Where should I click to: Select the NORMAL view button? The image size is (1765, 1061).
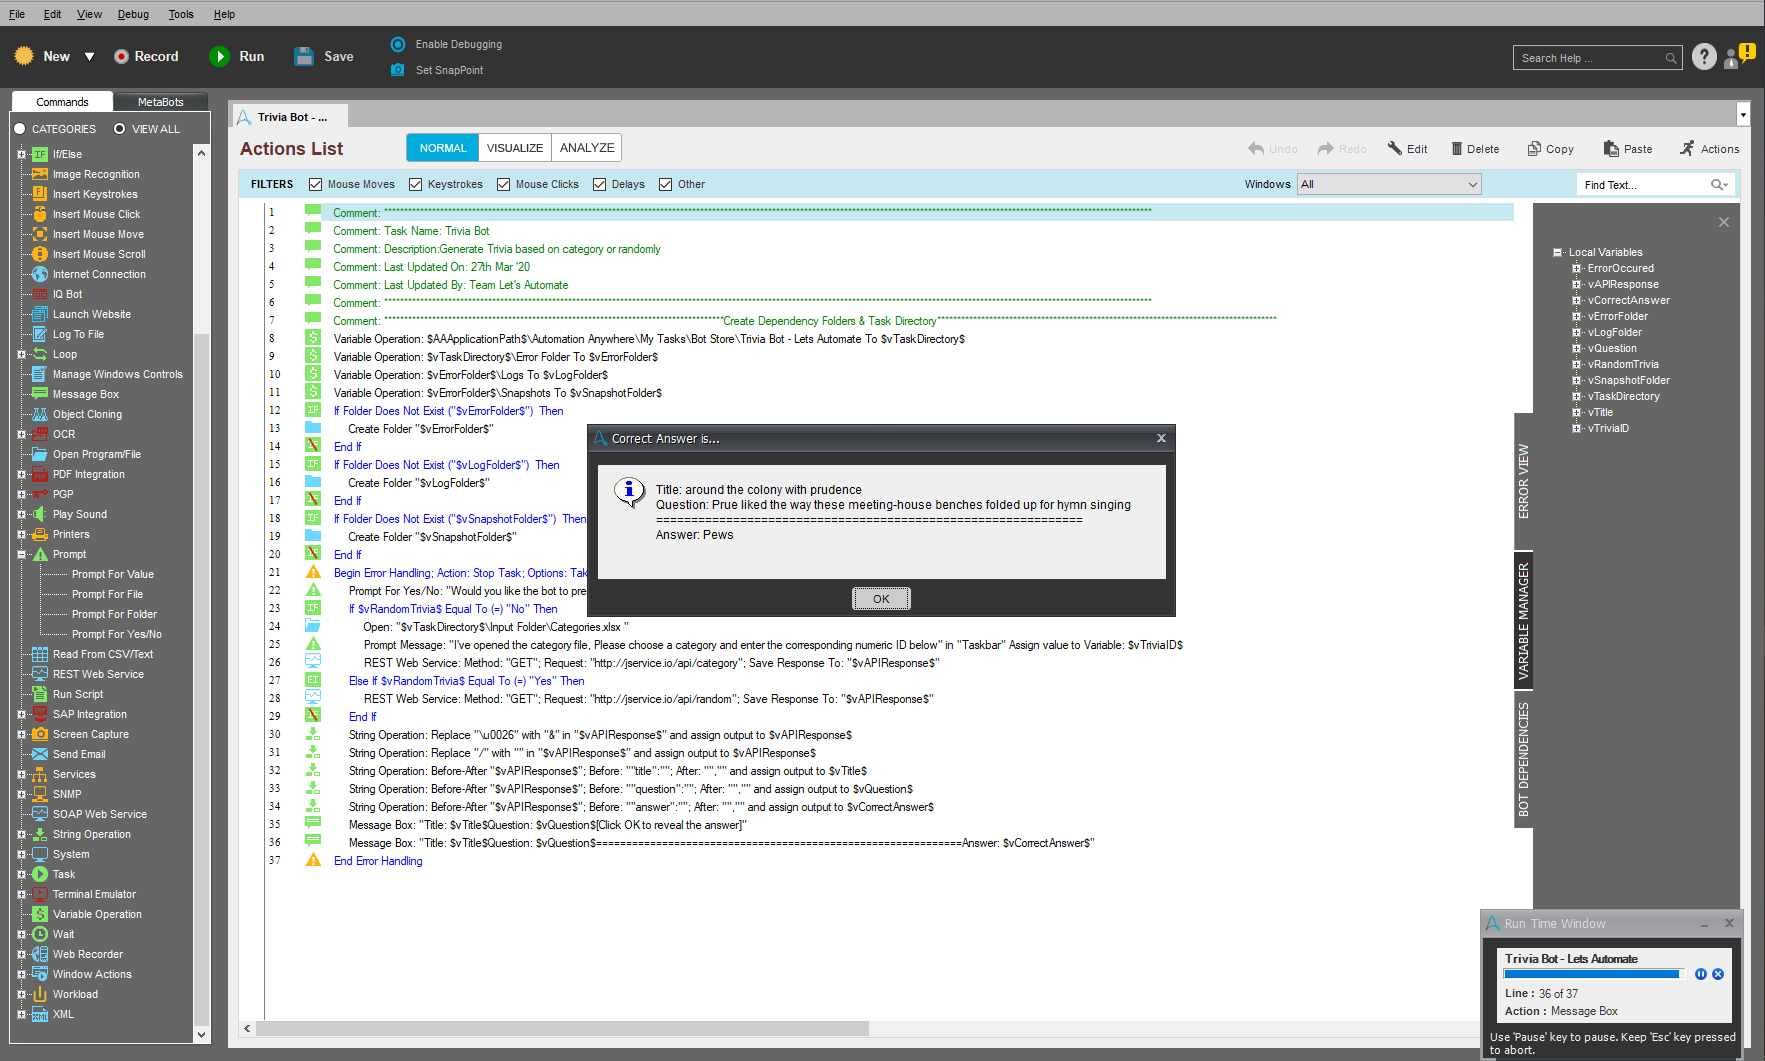[443, 148]
